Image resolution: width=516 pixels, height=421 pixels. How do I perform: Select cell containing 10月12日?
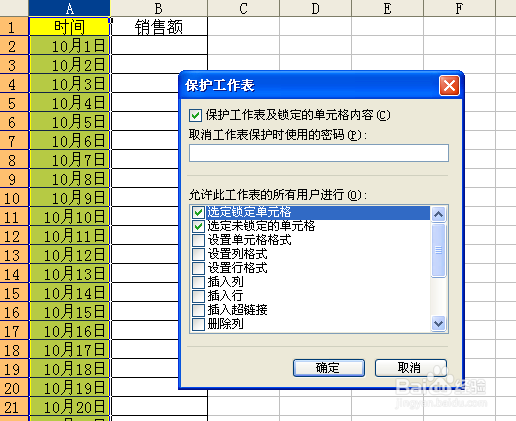pyautogui.click(x=69, y=255)
